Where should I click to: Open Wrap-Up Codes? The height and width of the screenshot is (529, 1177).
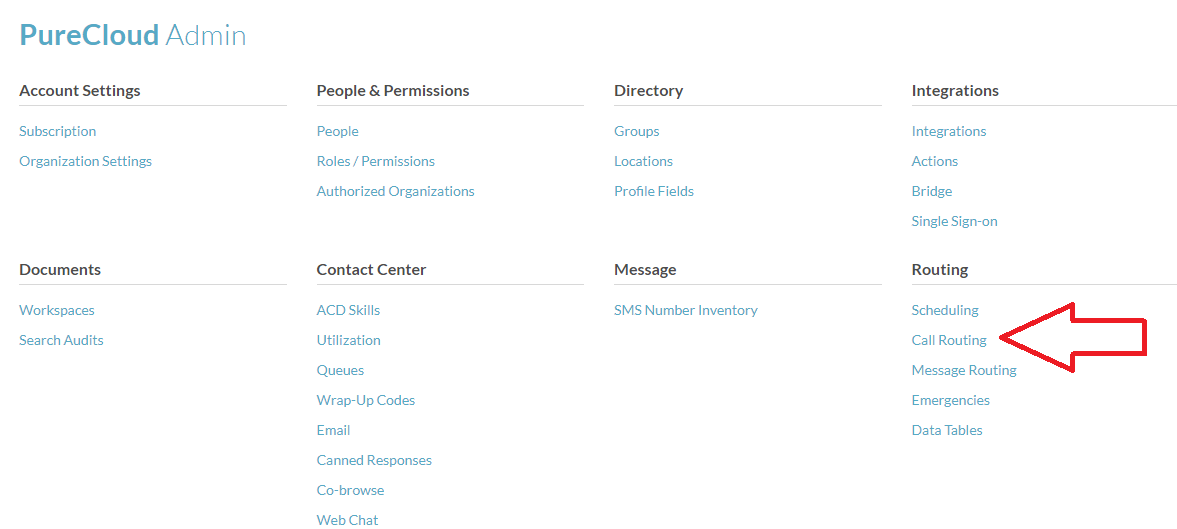pos(365,400)
